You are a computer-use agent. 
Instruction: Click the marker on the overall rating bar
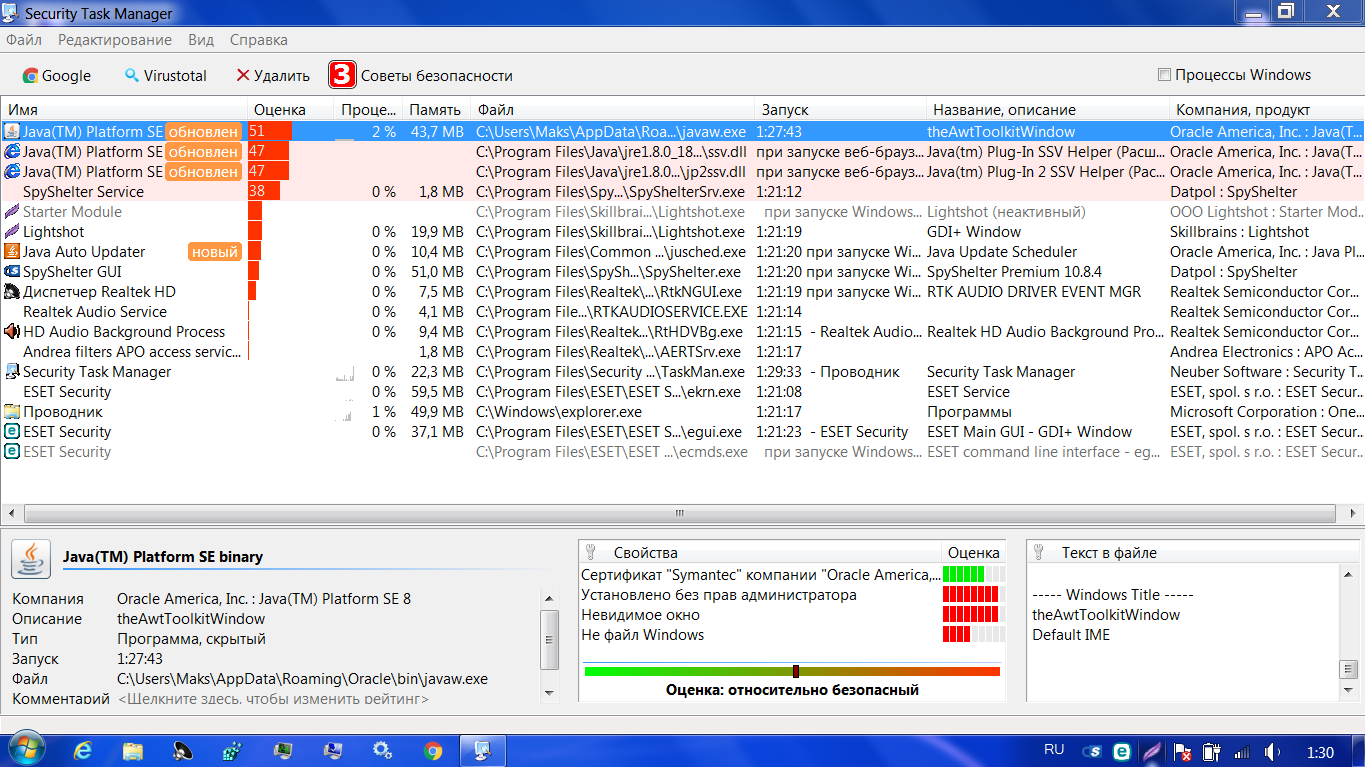click(x=796, y=671)
